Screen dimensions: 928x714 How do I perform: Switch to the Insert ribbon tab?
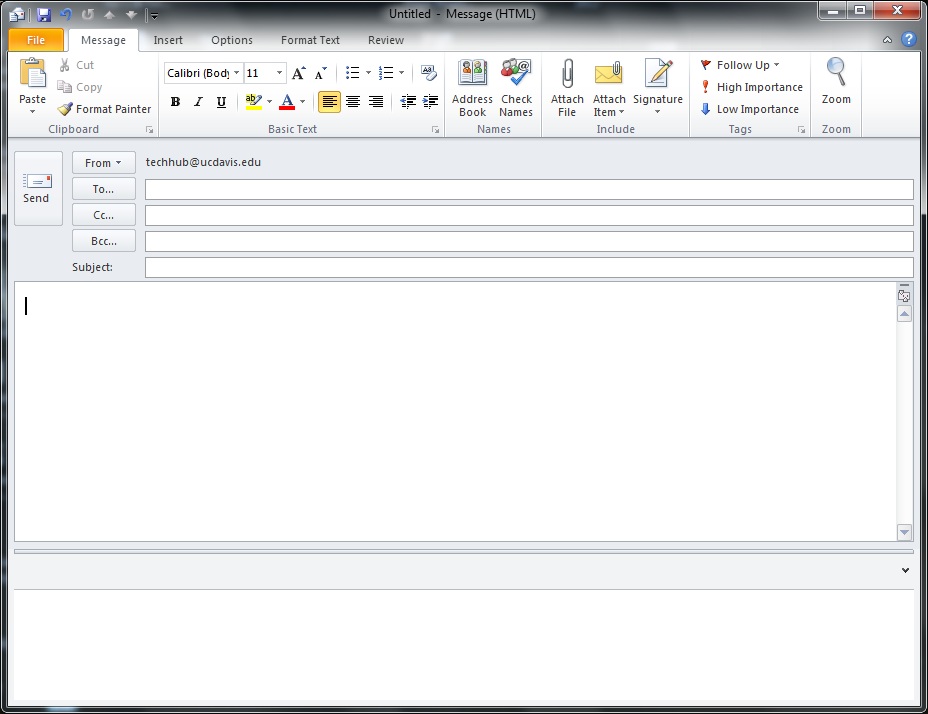168,40
